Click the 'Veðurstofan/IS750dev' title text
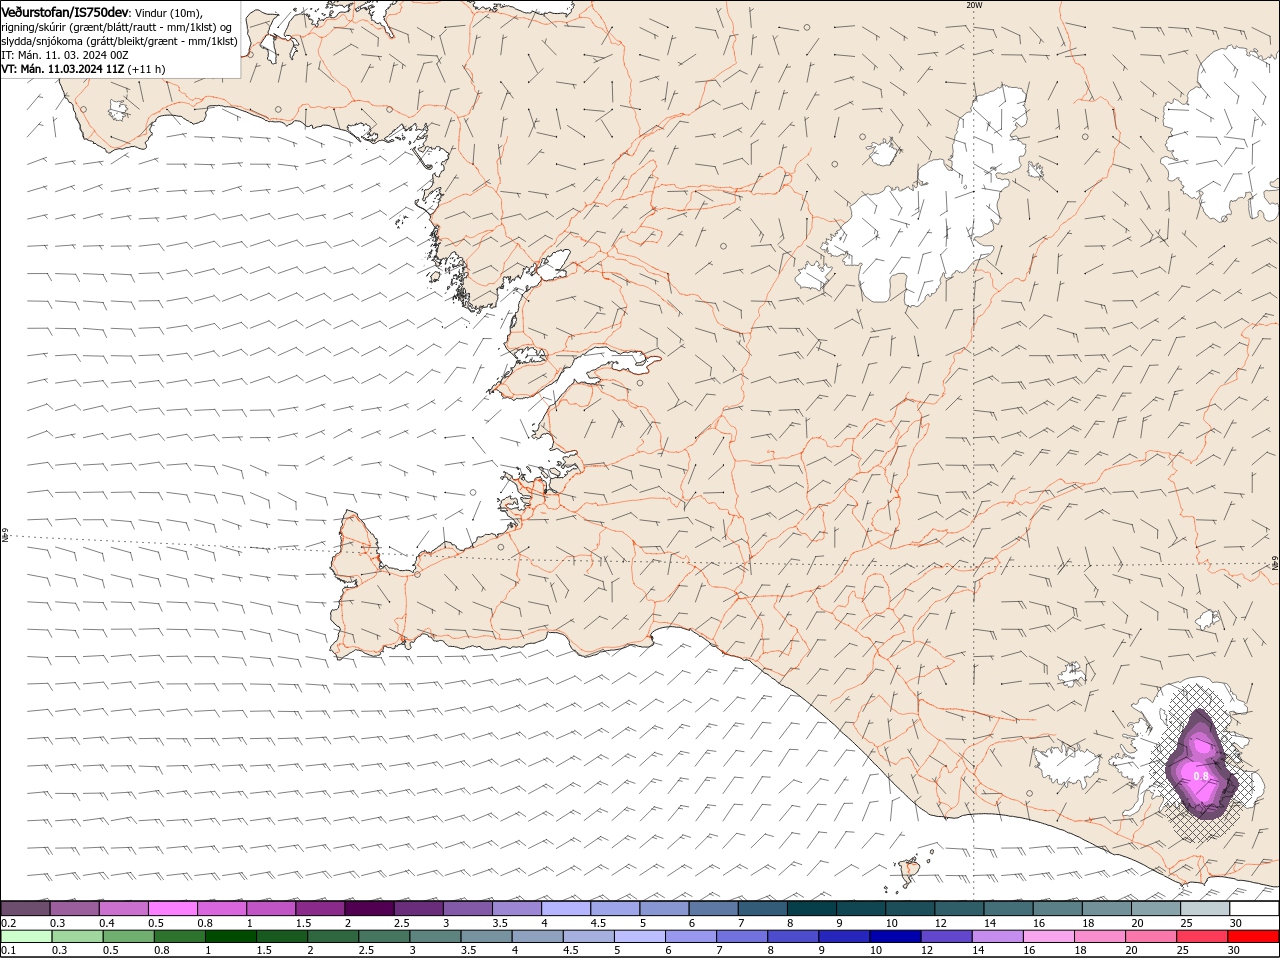 click(x=65, y=11)
